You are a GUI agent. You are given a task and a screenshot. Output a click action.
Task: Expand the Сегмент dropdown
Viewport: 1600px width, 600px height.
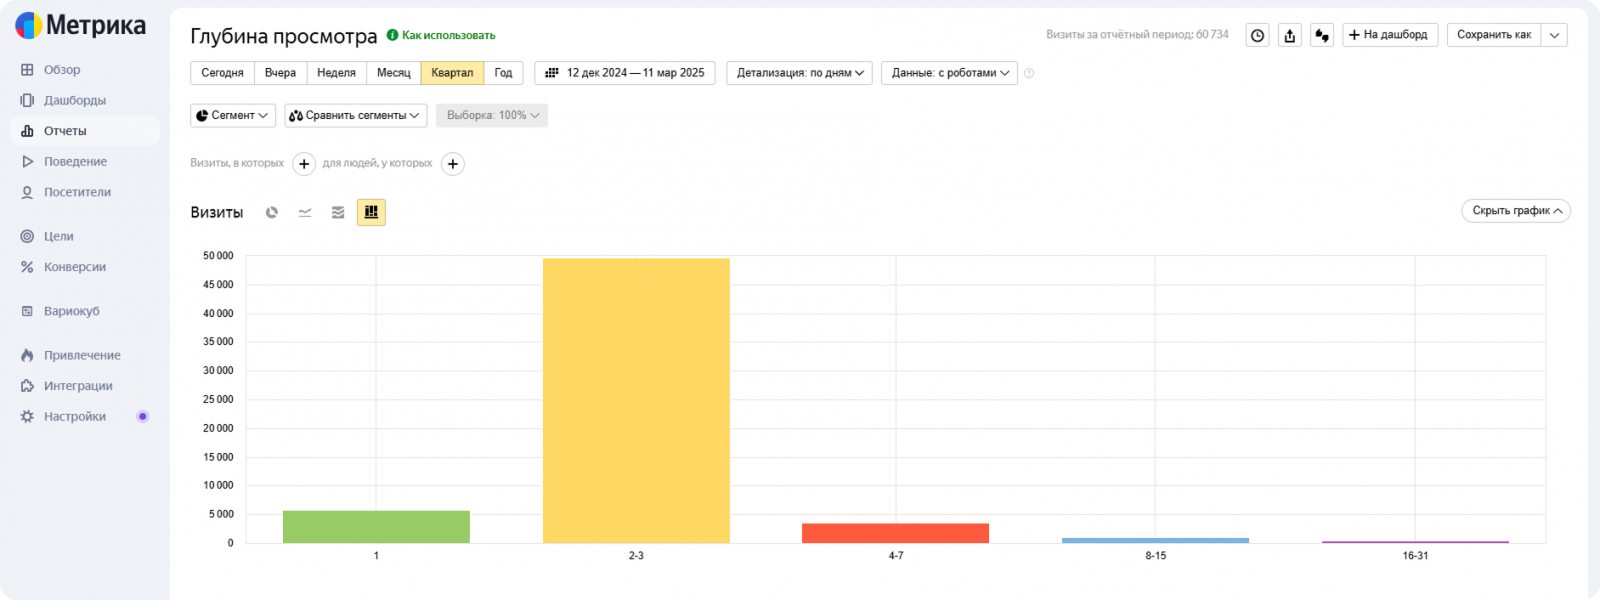click(233, 115)
